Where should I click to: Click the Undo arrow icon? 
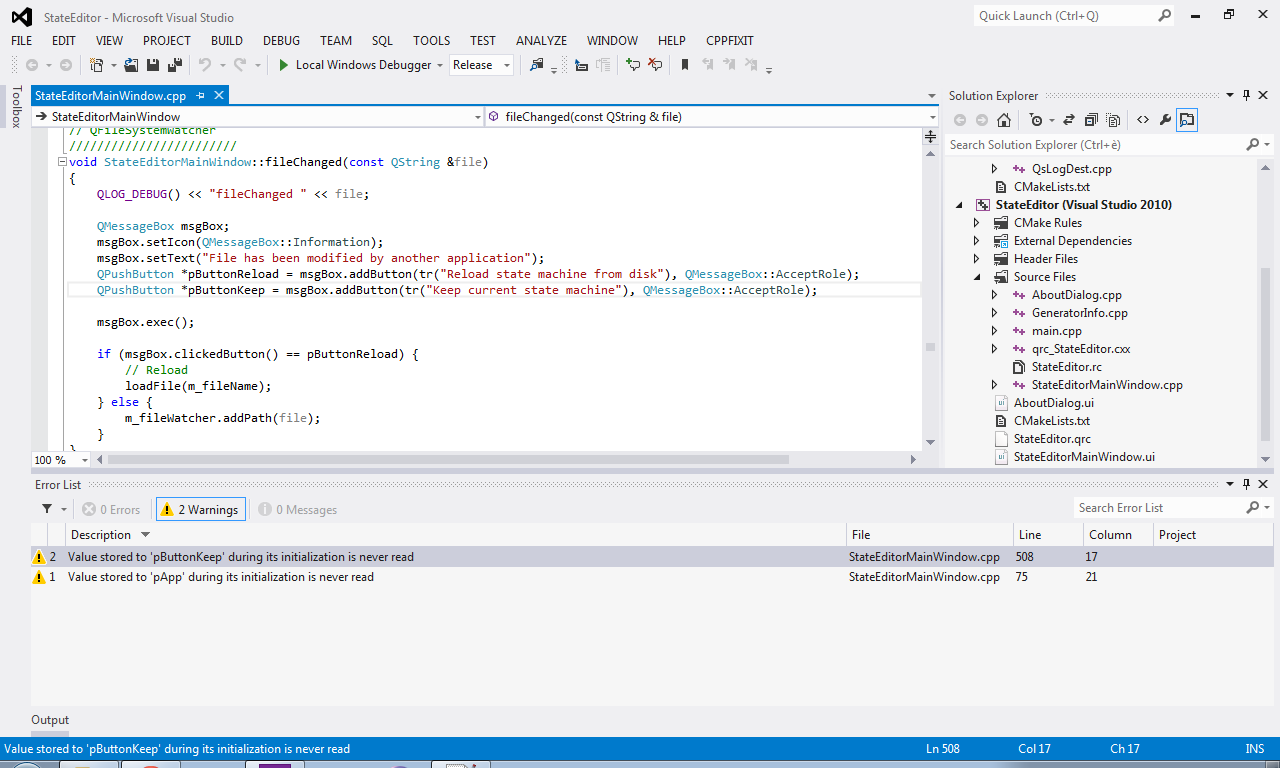click(204, 65)
